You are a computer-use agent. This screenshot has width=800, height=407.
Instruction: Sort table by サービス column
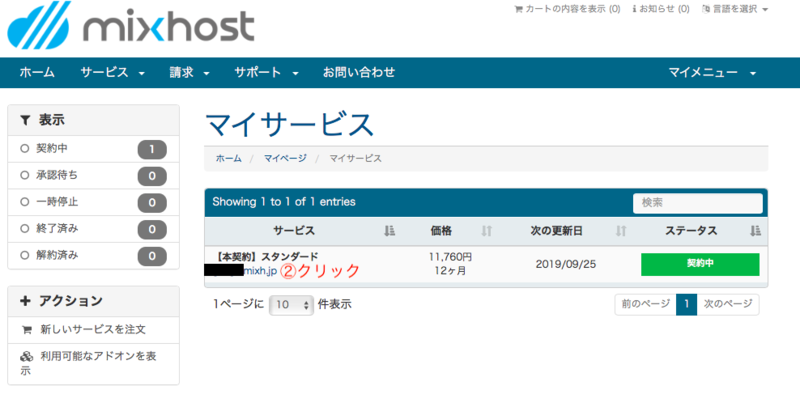(x=302, y=231)
